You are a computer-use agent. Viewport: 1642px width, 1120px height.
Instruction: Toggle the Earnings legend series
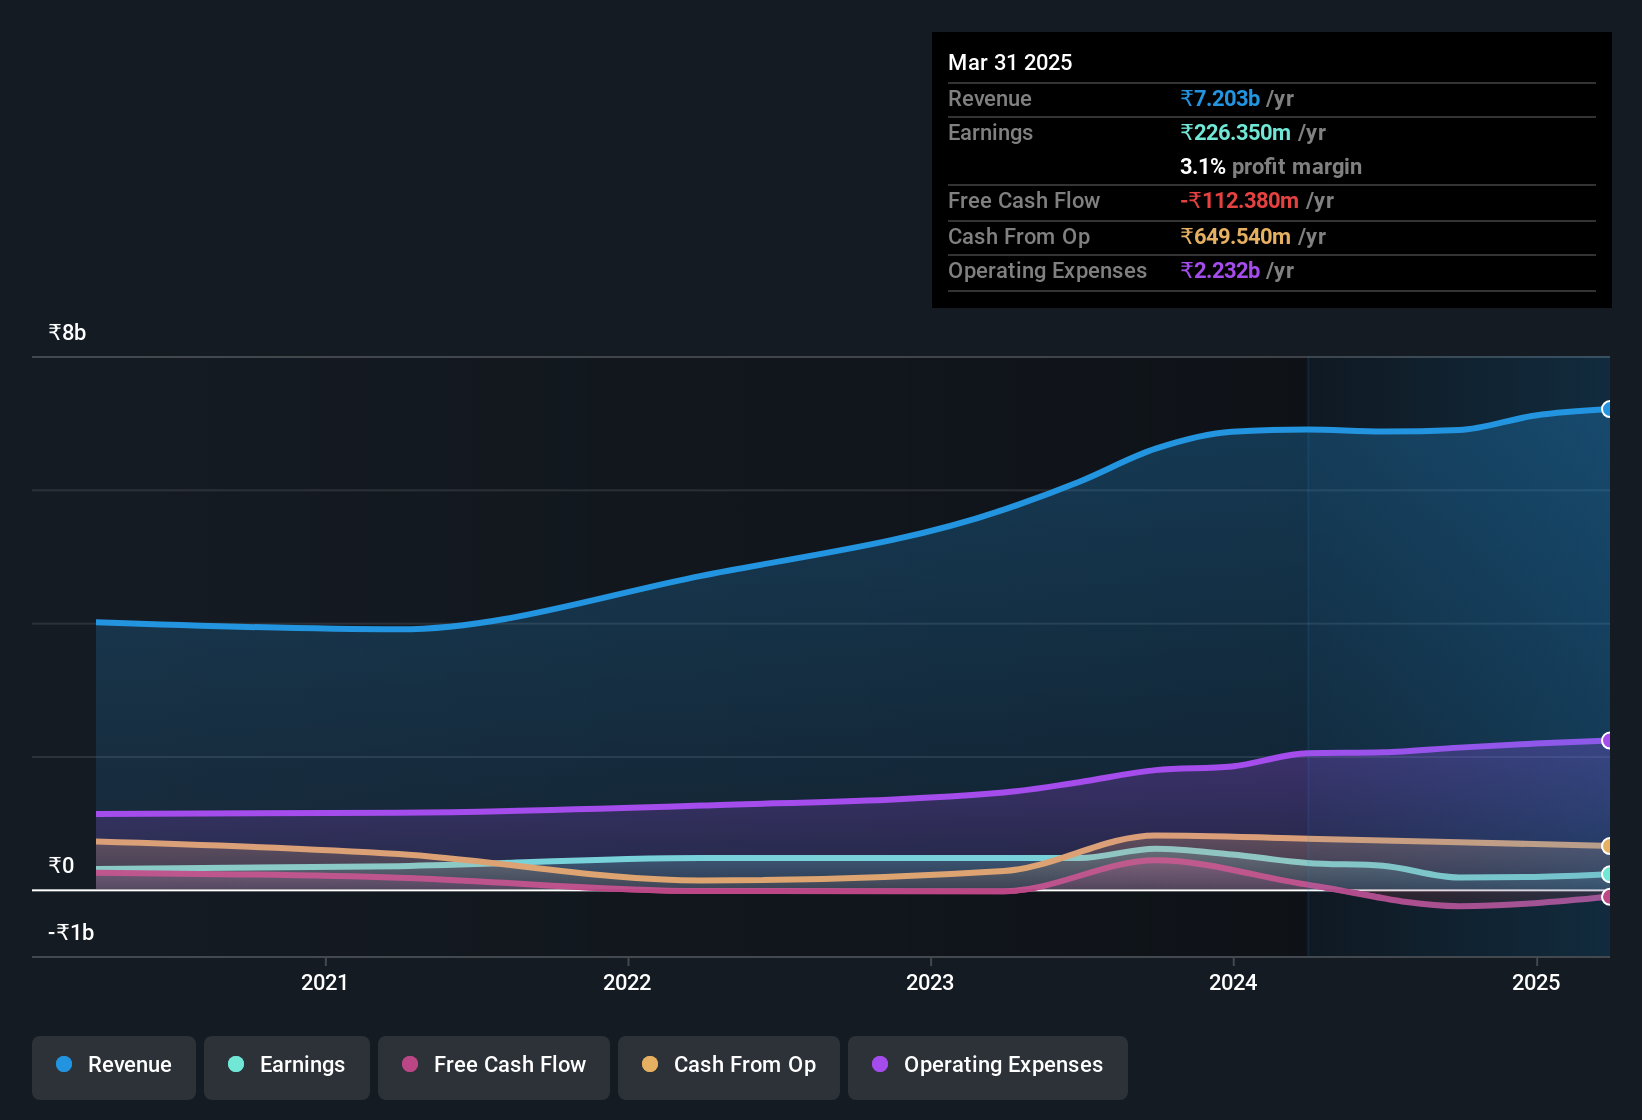point(287,1065)
